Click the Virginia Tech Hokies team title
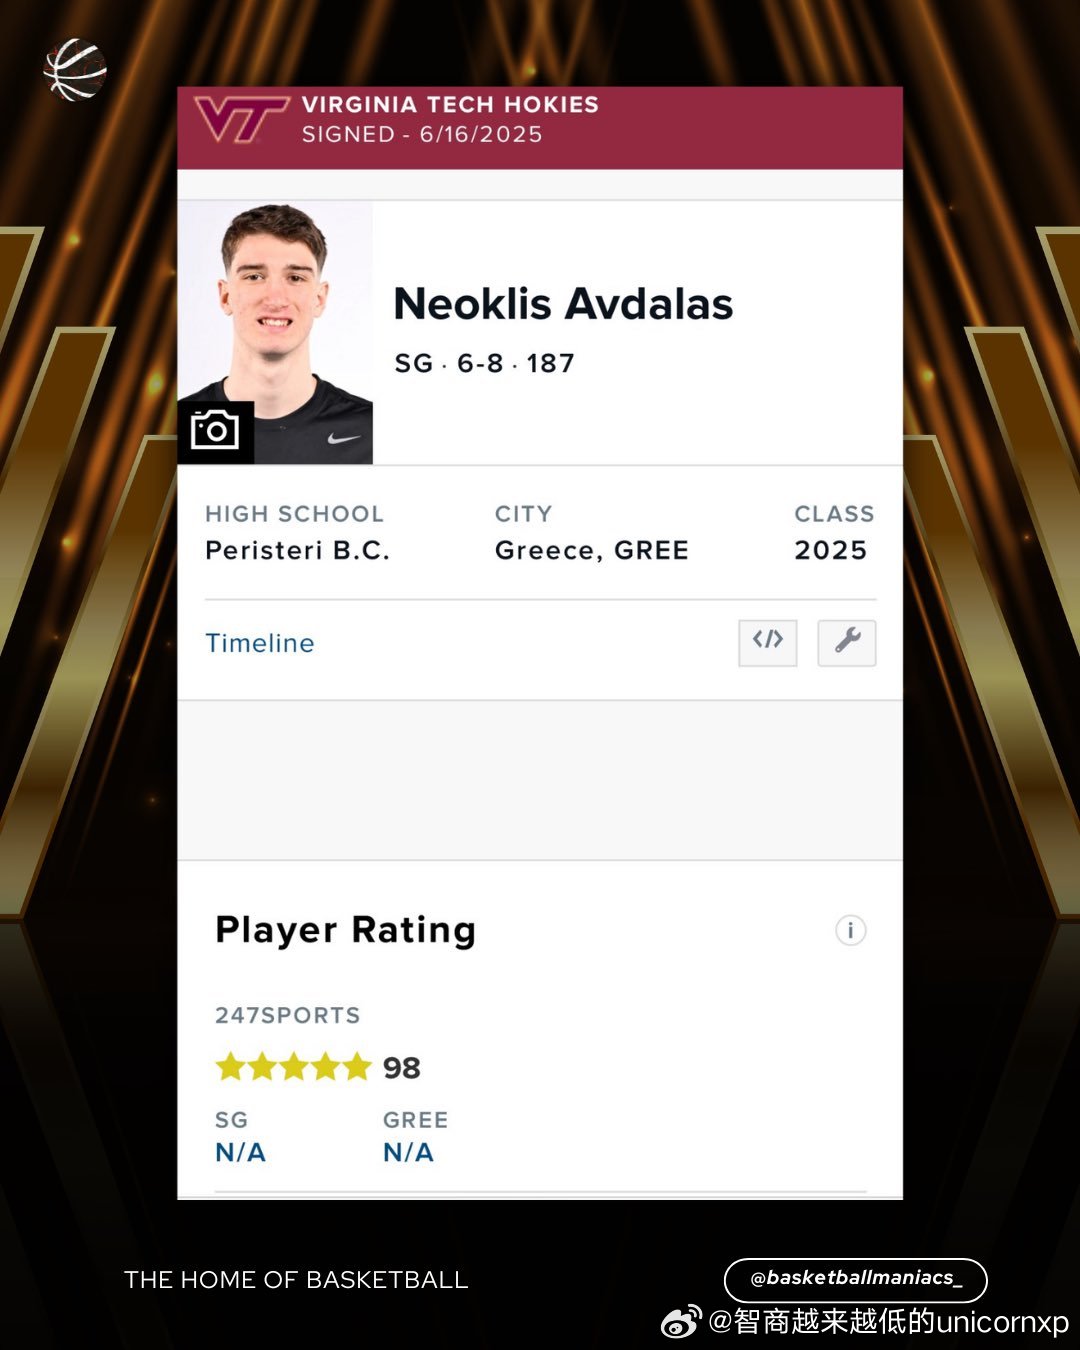1080x1350 pixels. (450, 104)
